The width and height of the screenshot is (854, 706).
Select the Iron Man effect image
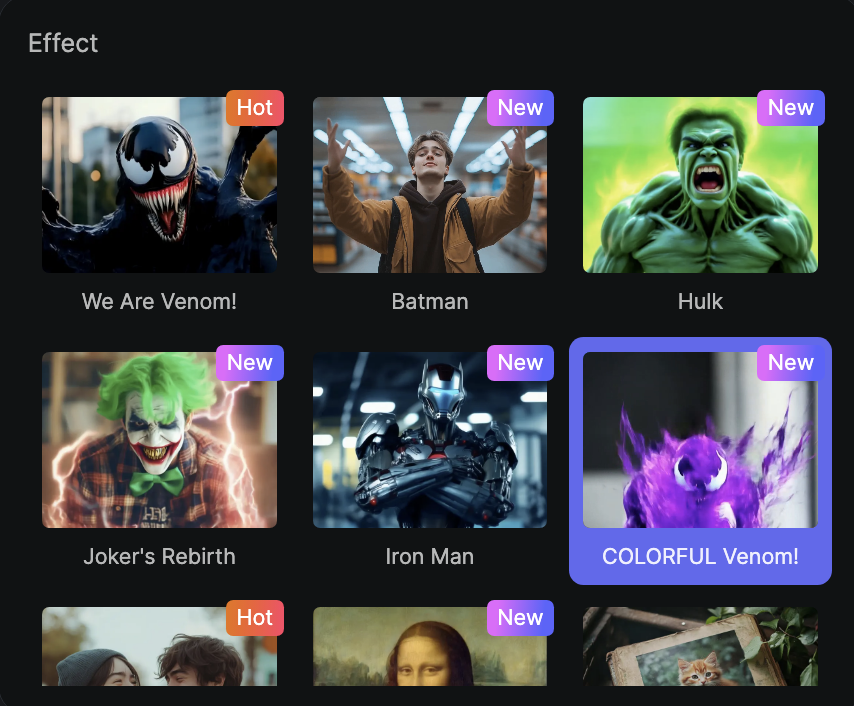point(430,440)
